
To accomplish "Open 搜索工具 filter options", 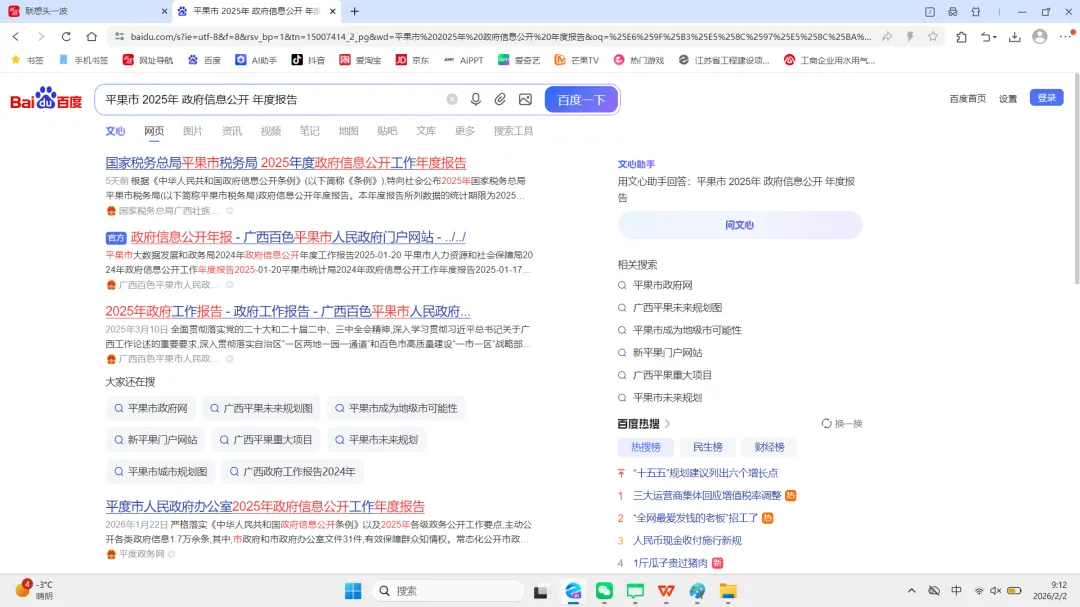I will 513,131.
